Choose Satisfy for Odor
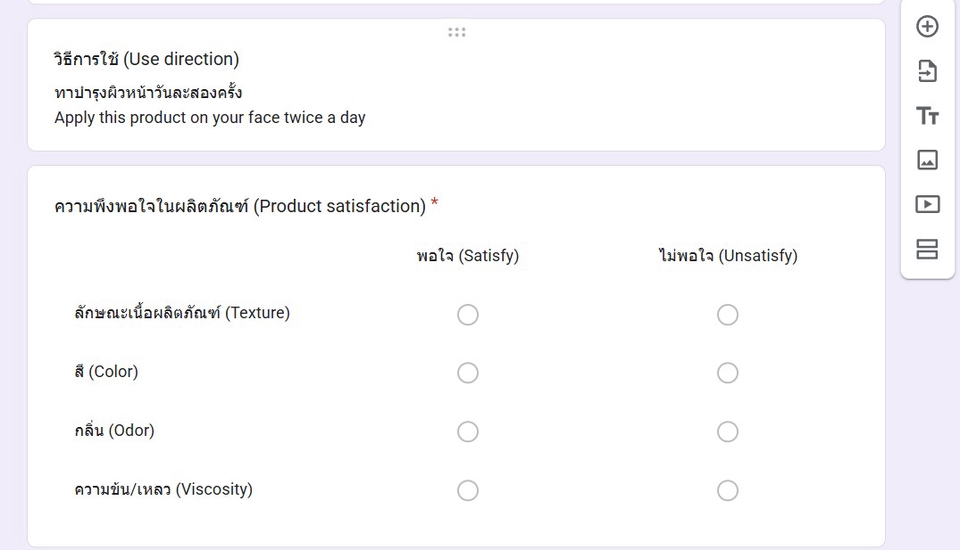Image resolution: width=960 pixels, height=550 pixels. [x=468, y=432]
